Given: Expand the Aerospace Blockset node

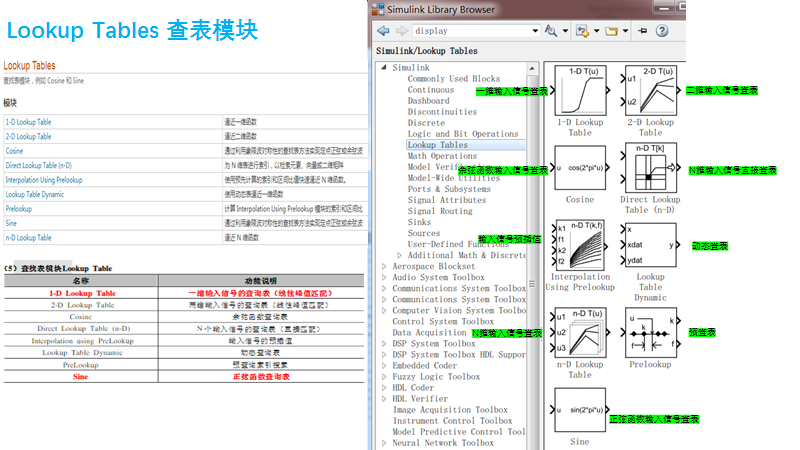Looking at the screenshot, I should coord(384,266).
